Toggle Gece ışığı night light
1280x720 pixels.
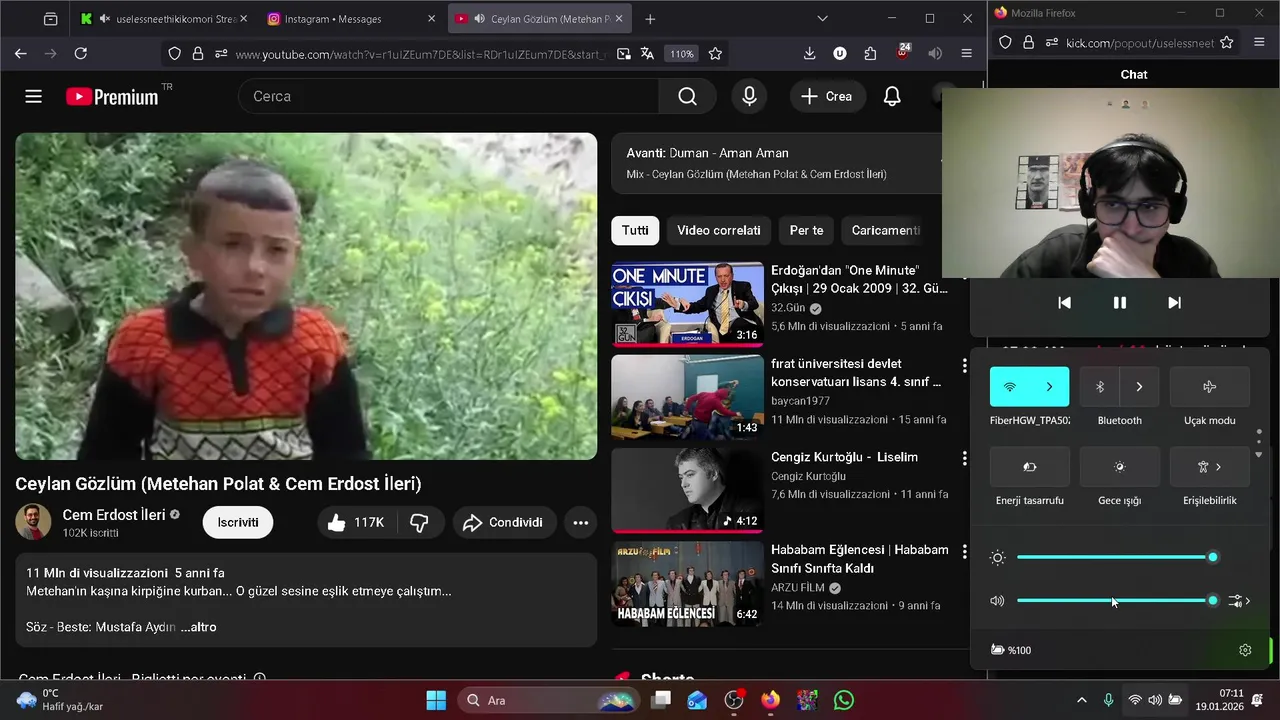[1119, 467]
